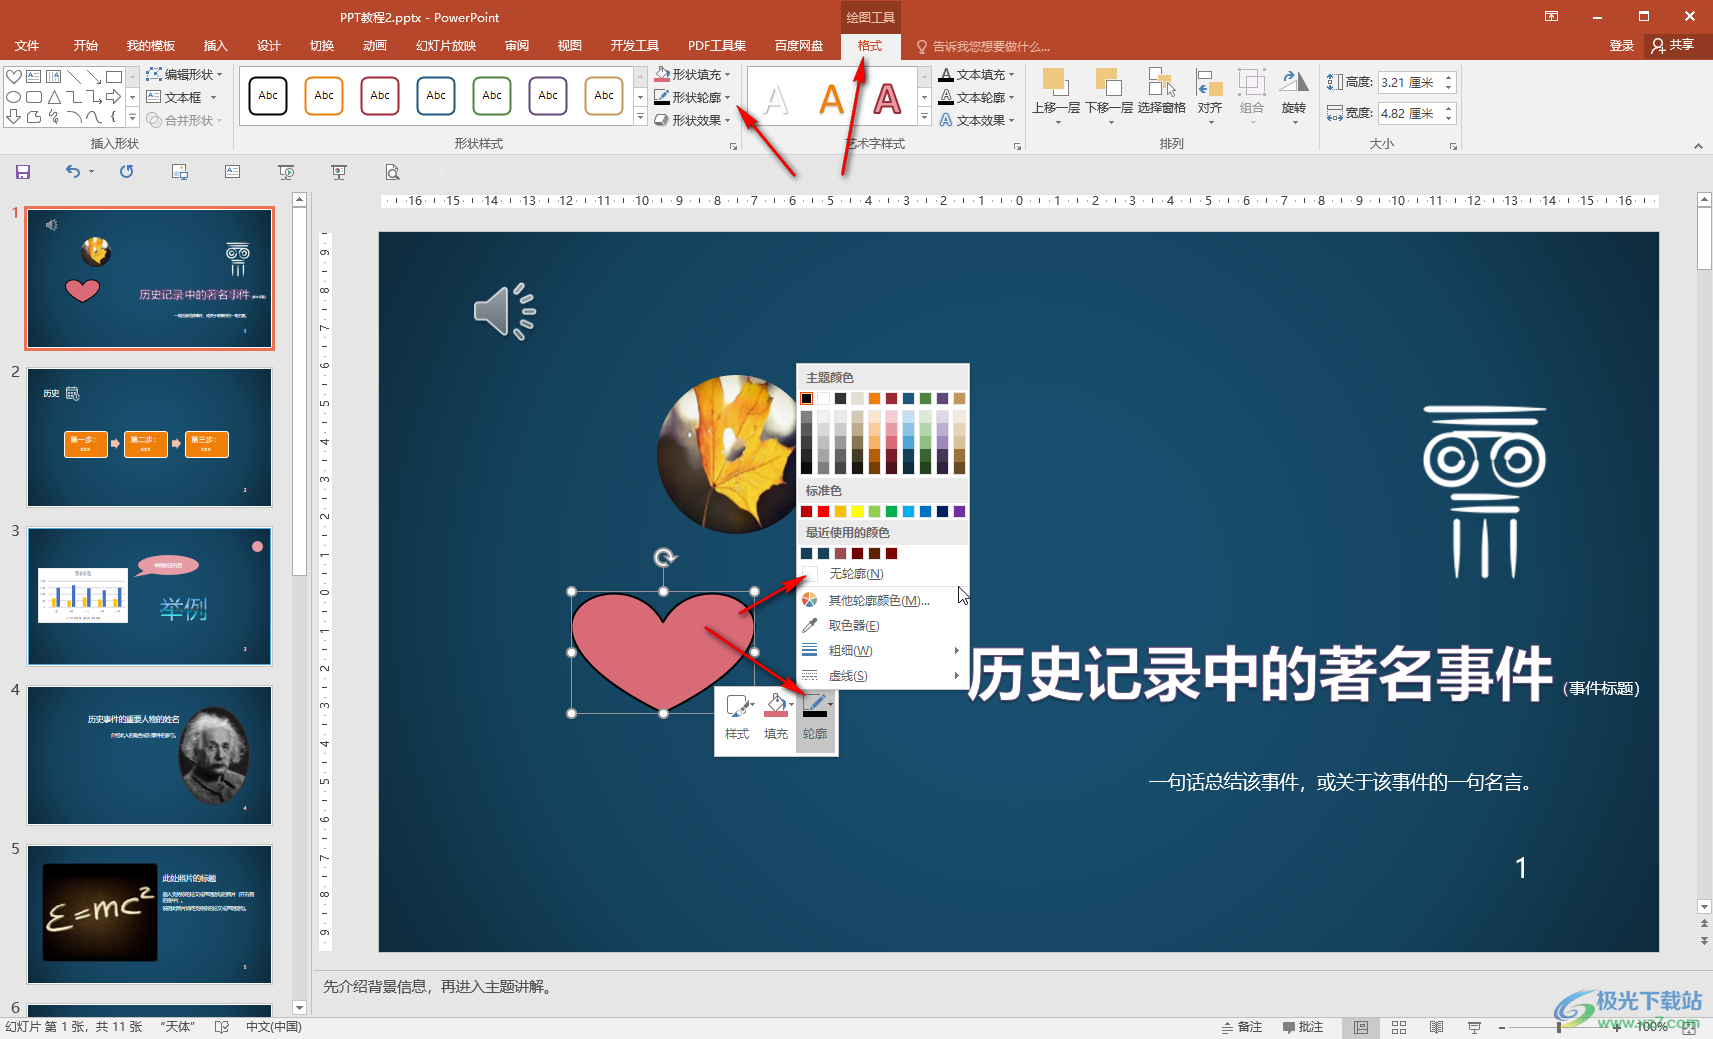The height and width of the screenshot is (1039, 1713).
Task: Open Shape Effects (形状效果) dropdown
Action: tap(693, 120)
